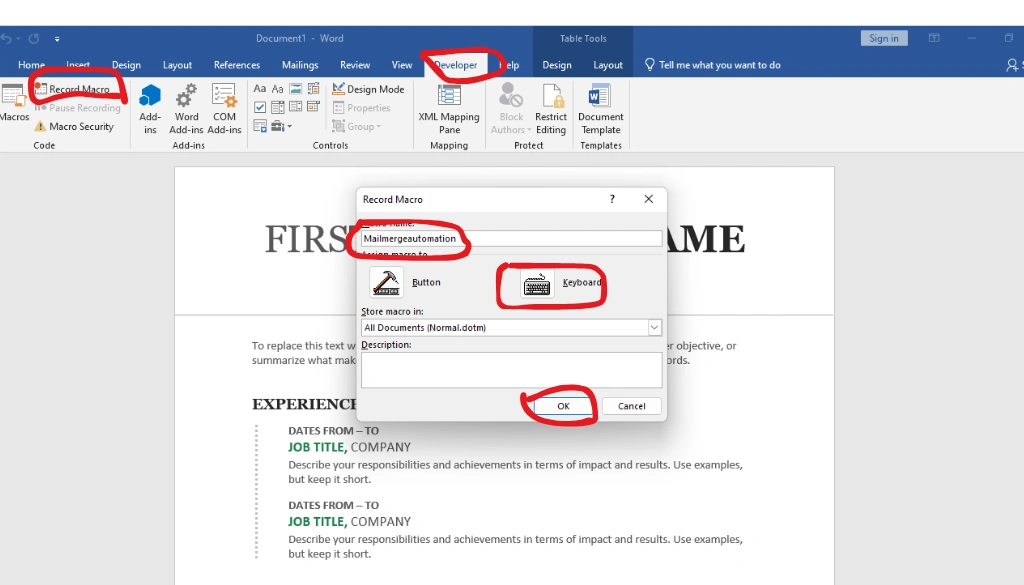Viewport: 1024px width, 585px height.
Task: Open the Macros list button
Action: tap(13, 103)
